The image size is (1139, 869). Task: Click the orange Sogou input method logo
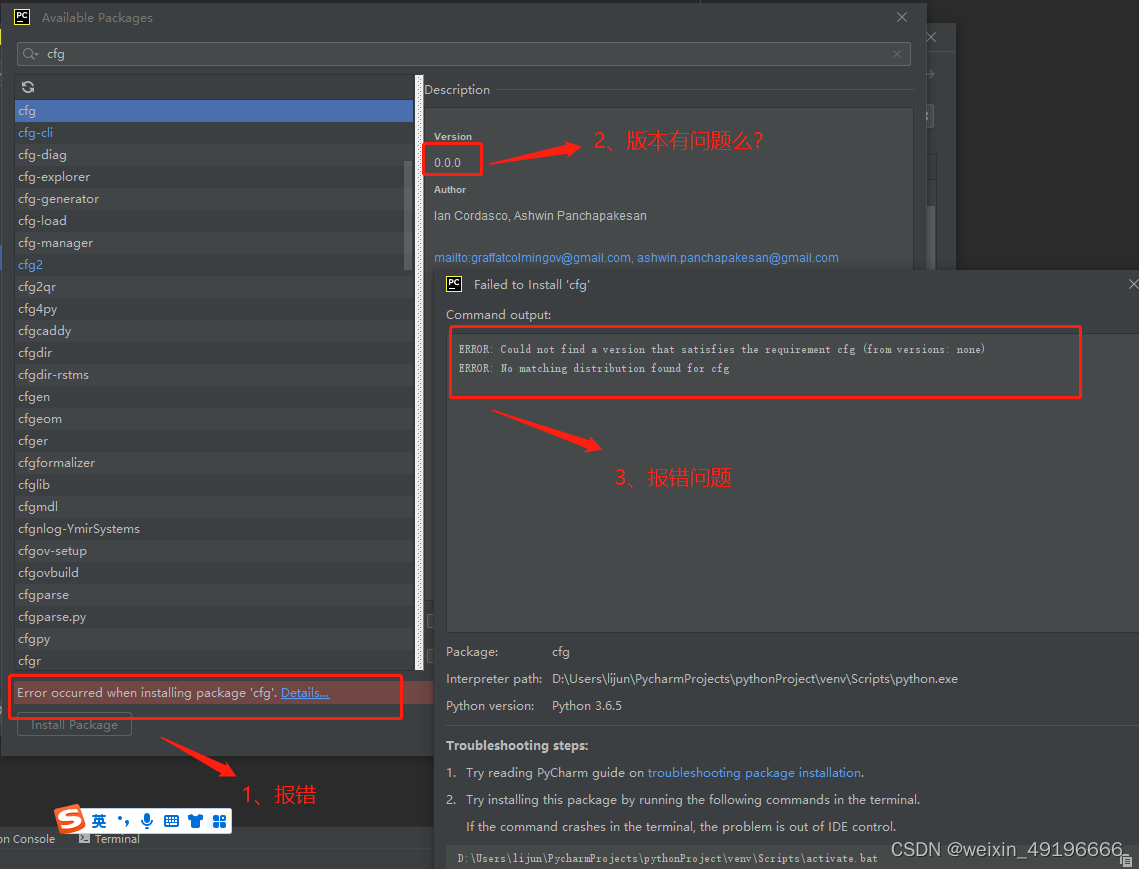[x=68, y=819]
